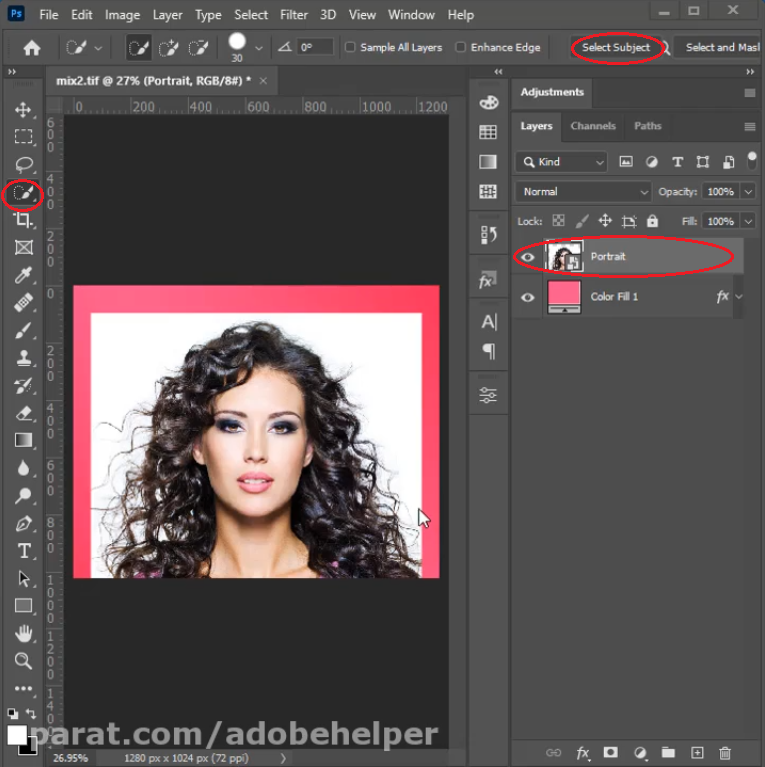This screenshot has width=765, height=767.
Task: Enable Sample All Layers checkbox
Action: coord(350,47)
